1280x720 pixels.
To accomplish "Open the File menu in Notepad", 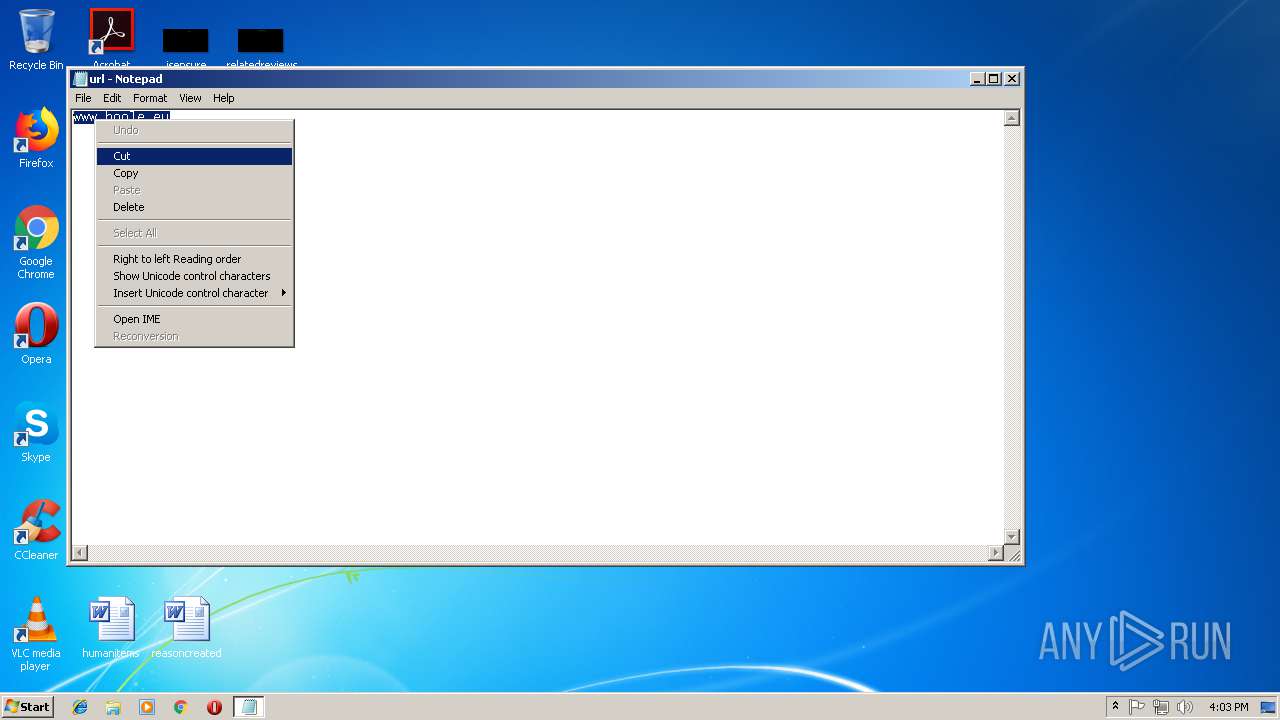I will point(83,98).
